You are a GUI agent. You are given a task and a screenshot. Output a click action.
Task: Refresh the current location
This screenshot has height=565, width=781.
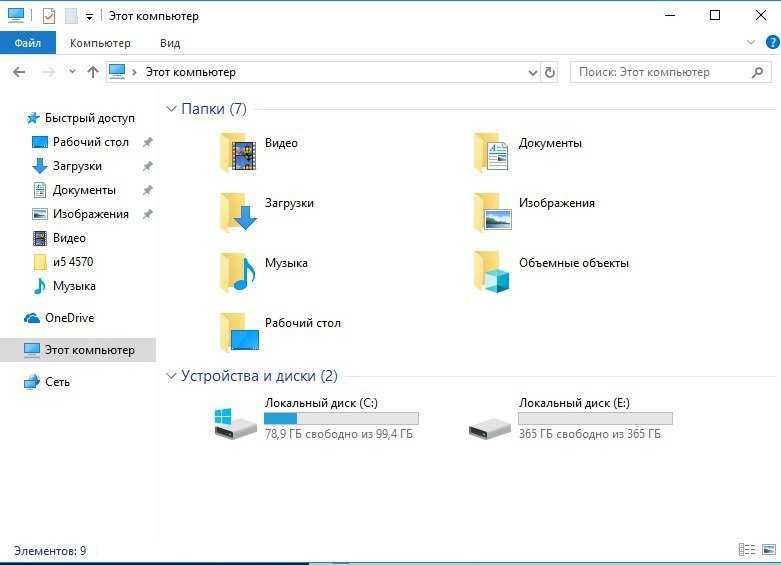(550, 72)
